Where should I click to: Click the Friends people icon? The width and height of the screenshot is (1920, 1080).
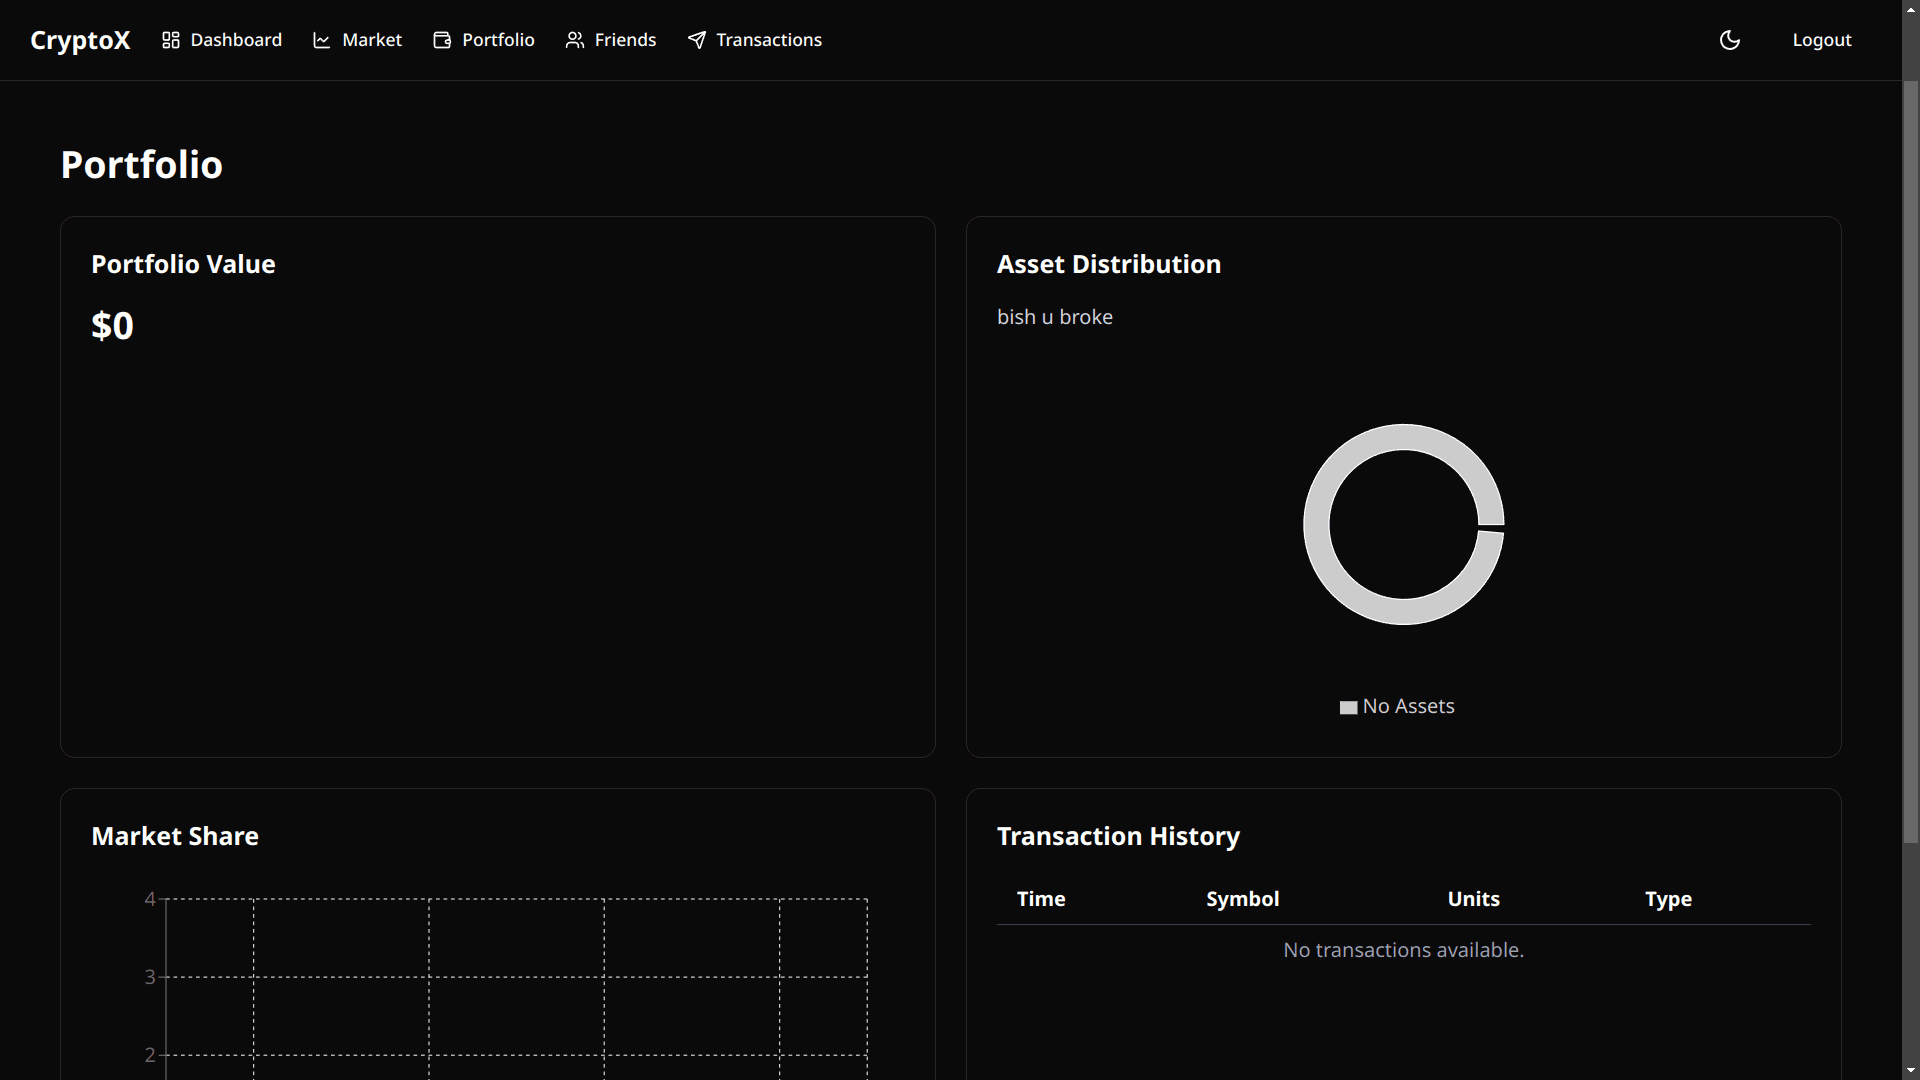[575, 40]
